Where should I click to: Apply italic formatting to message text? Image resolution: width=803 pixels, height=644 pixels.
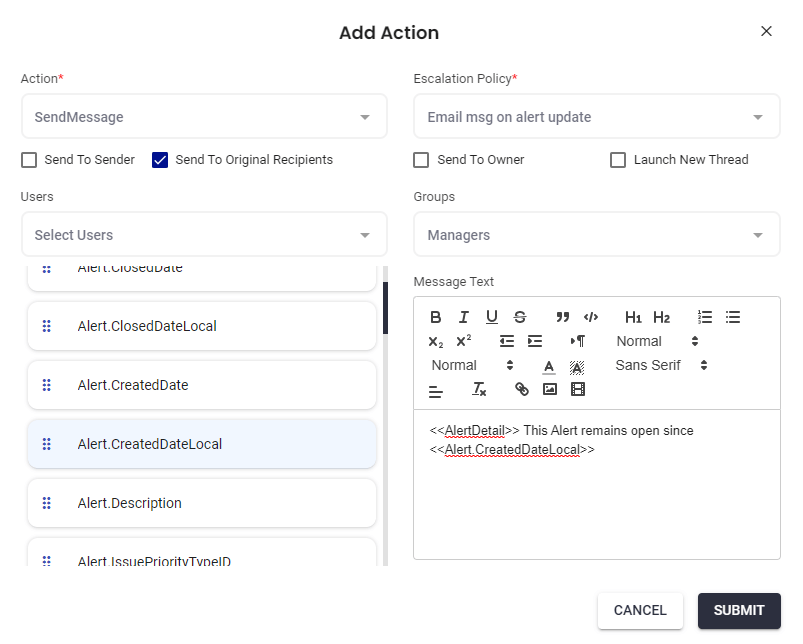463,317
